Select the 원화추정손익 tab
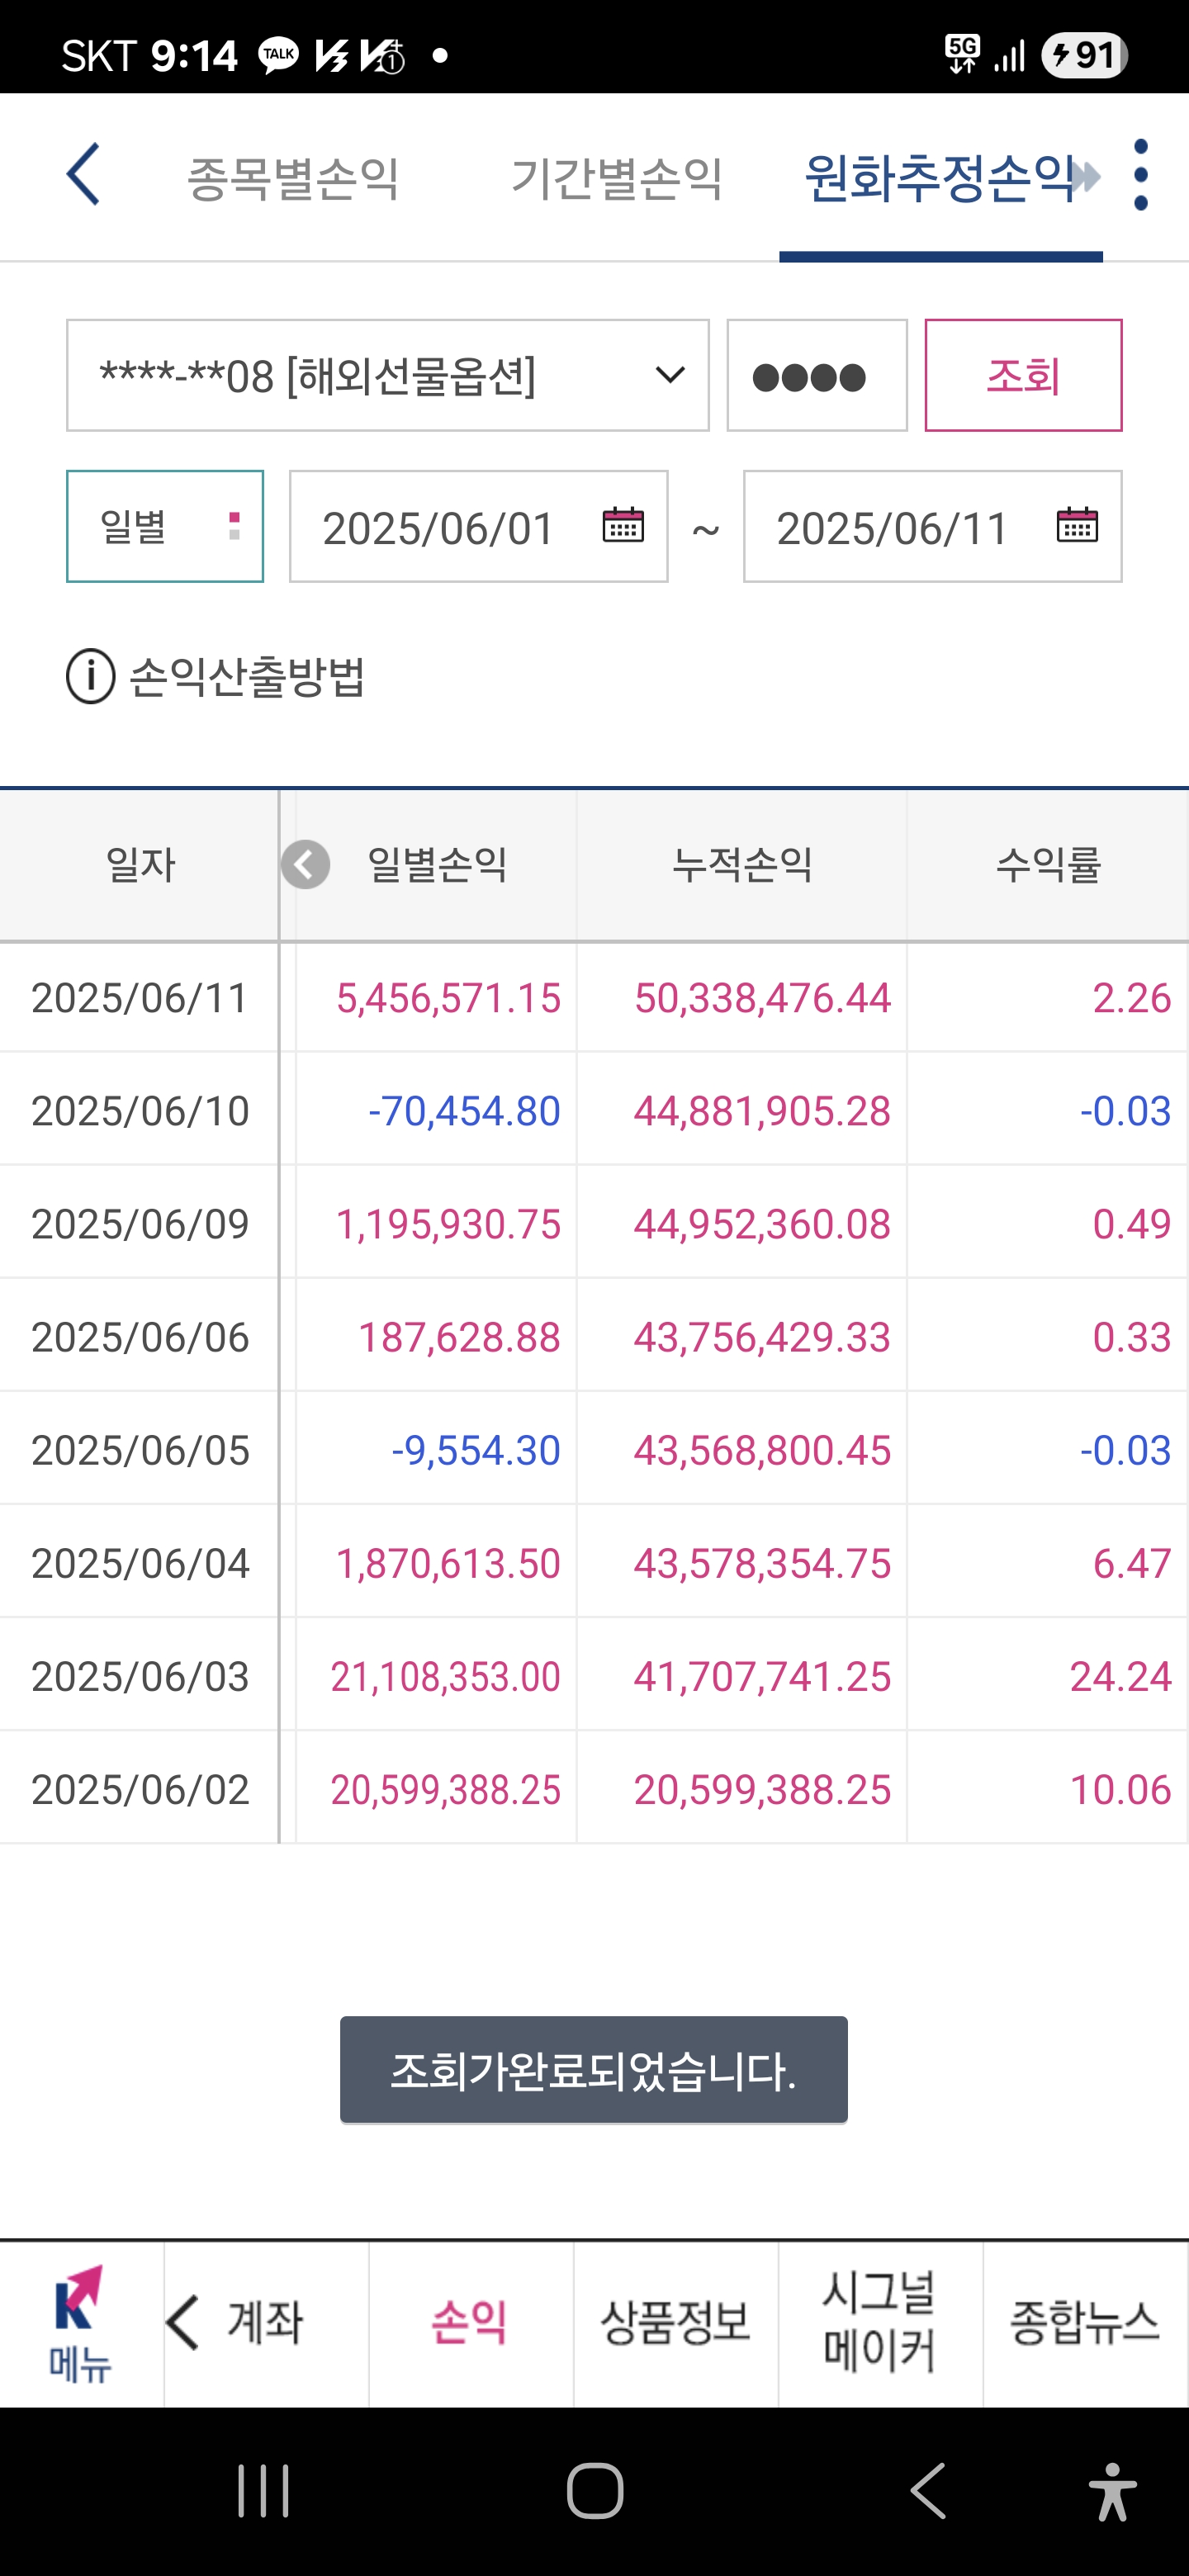The width and height of the screenshot is (1189, 2576). (x=940, y=178)
